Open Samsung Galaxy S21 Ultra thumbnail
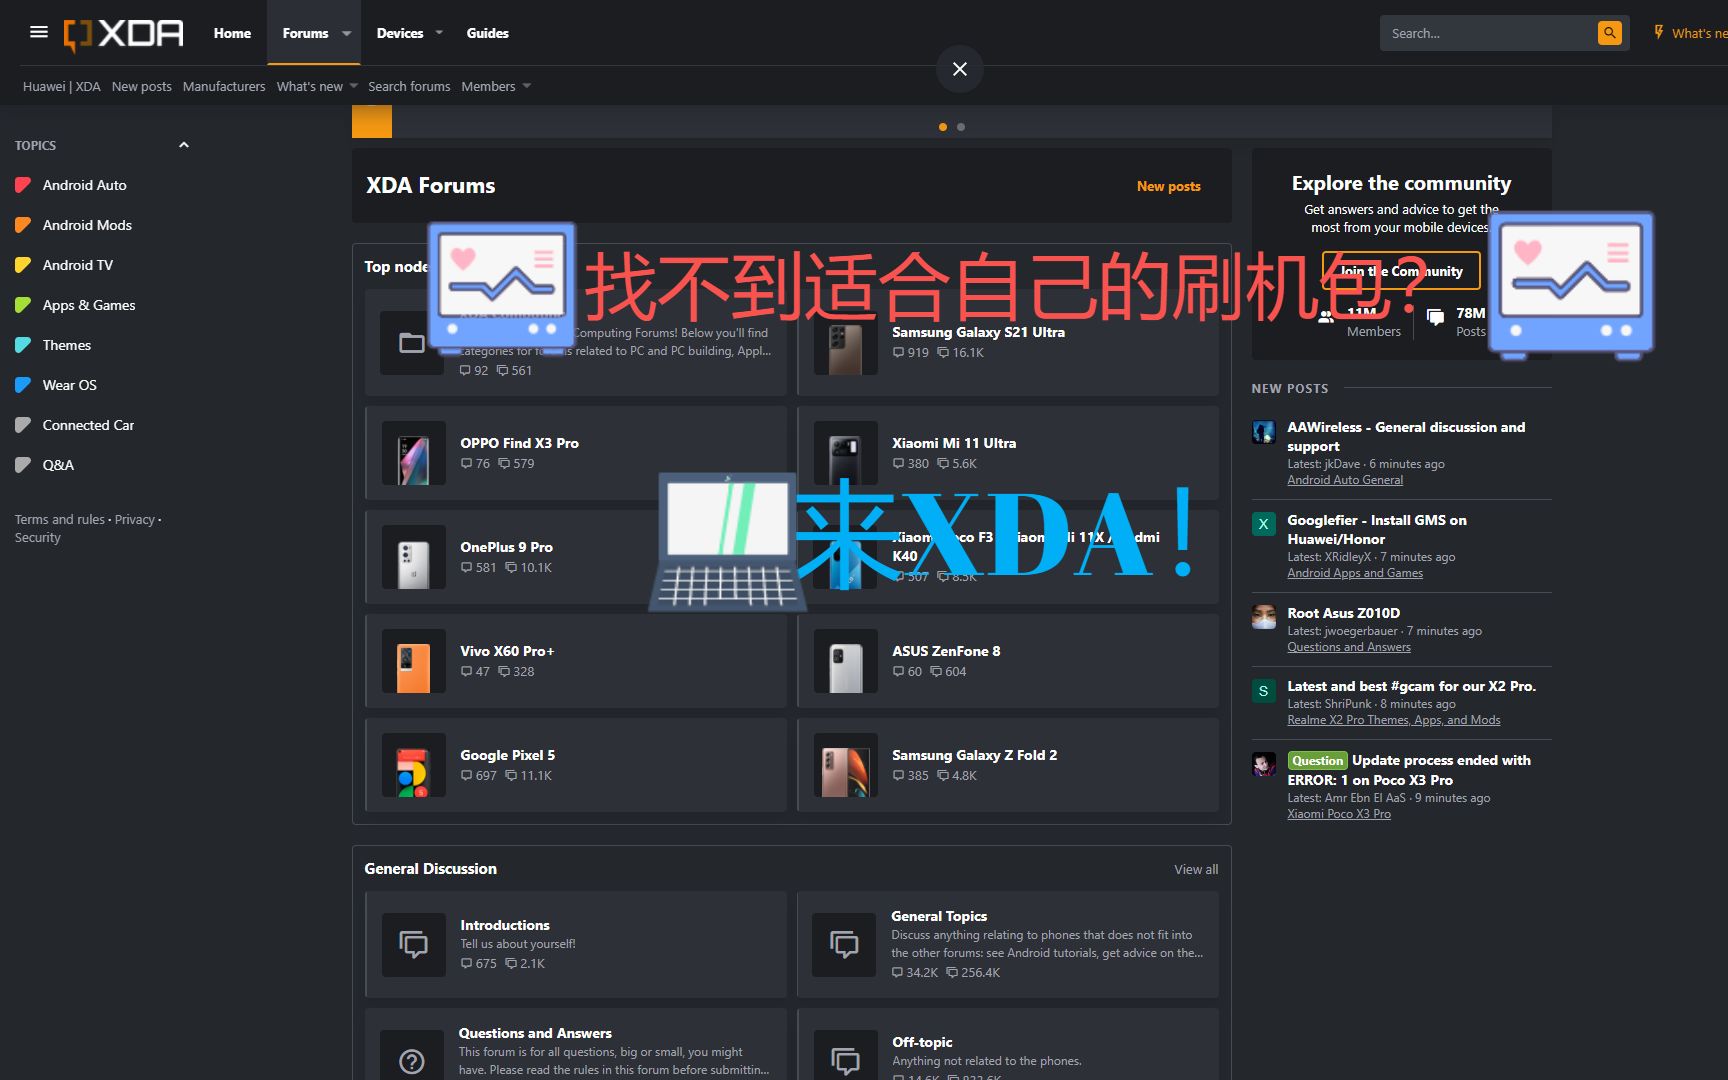This screenshot has height=1080, width=1728. 846,343
